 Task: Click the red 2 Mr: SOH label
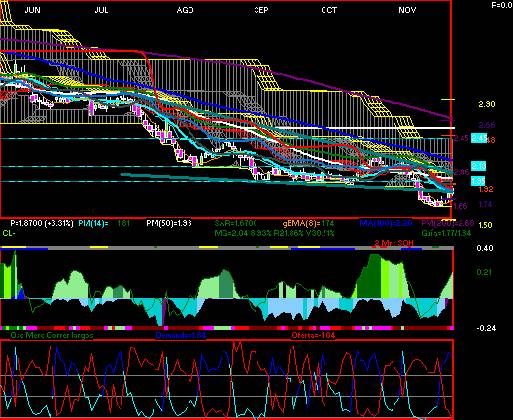tap(394, 243)
